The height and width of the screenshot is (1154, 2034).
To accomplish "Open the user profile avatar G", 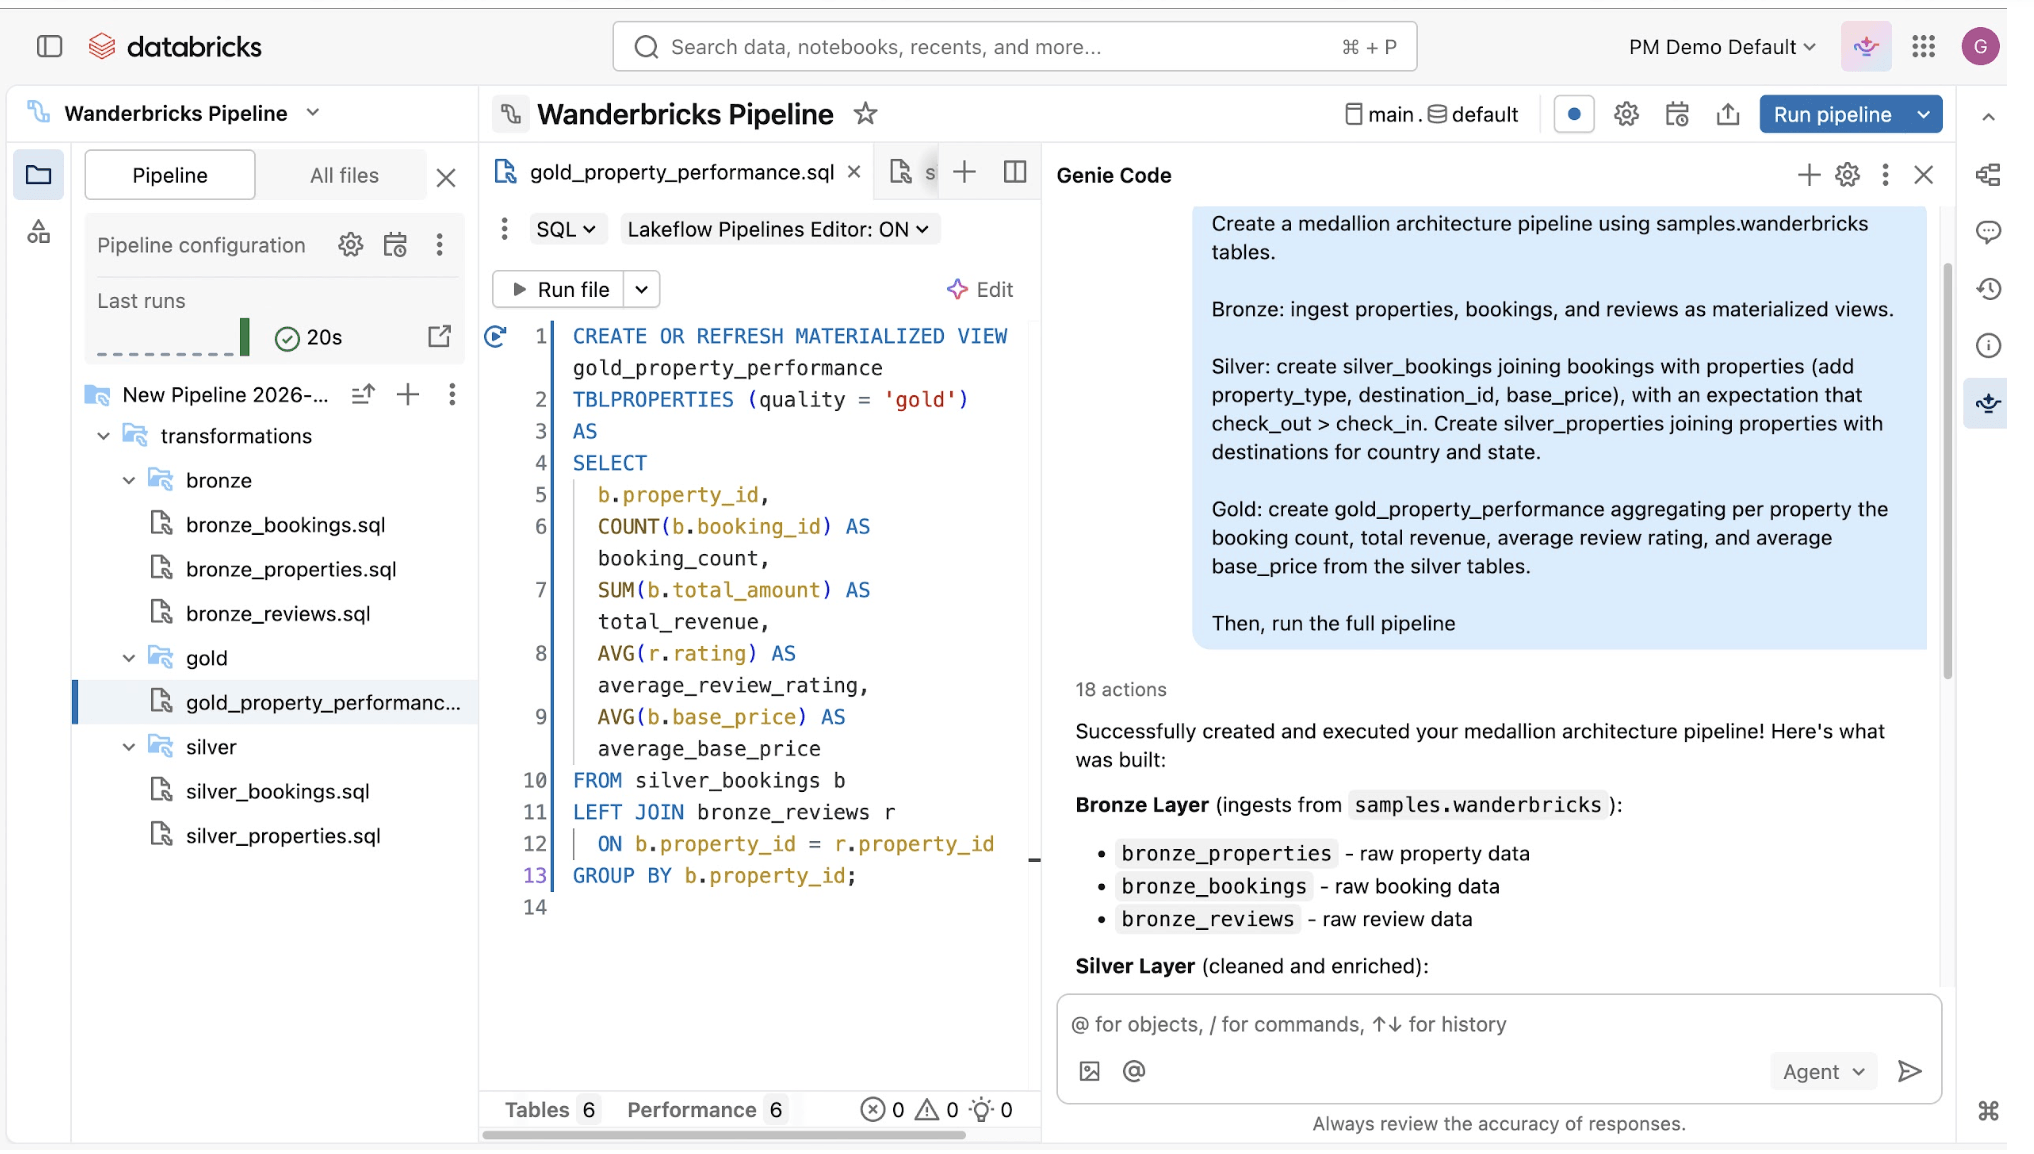I will click(1979, 46).
